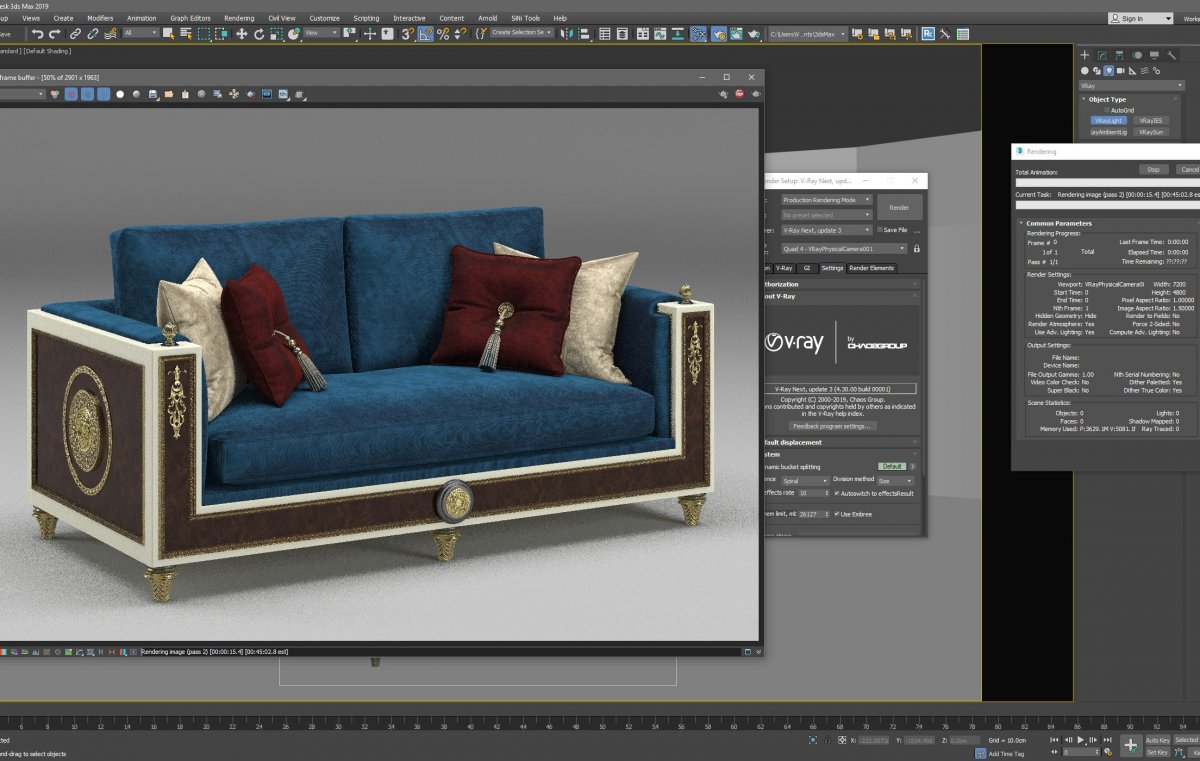Toggle the blue channel in frame buffer
Screen dimensions: 1200x761
click(x=103, y=94)
